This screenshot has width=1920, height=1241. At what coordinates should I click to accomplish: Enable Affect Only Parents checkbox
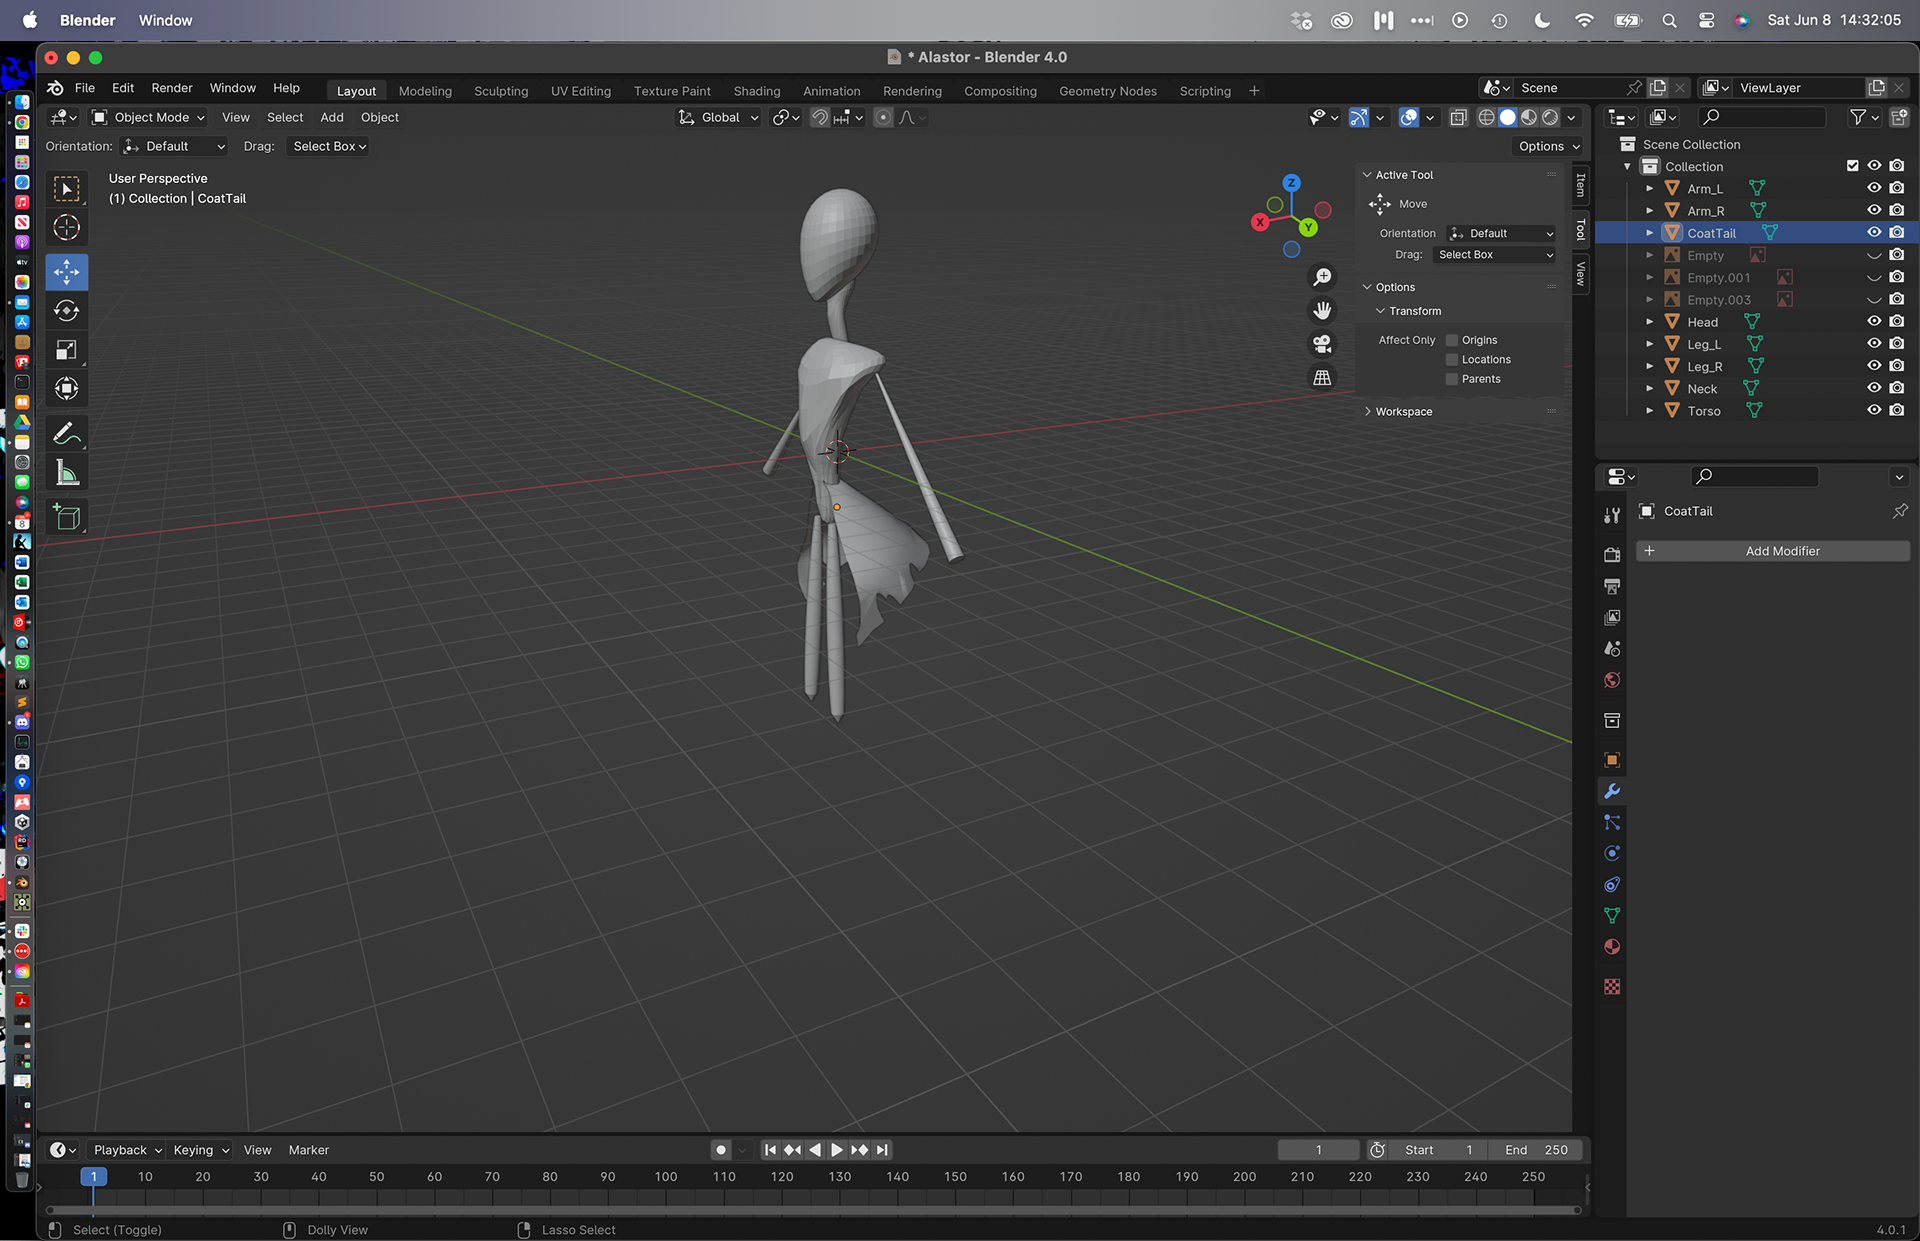coord(1452,379)
